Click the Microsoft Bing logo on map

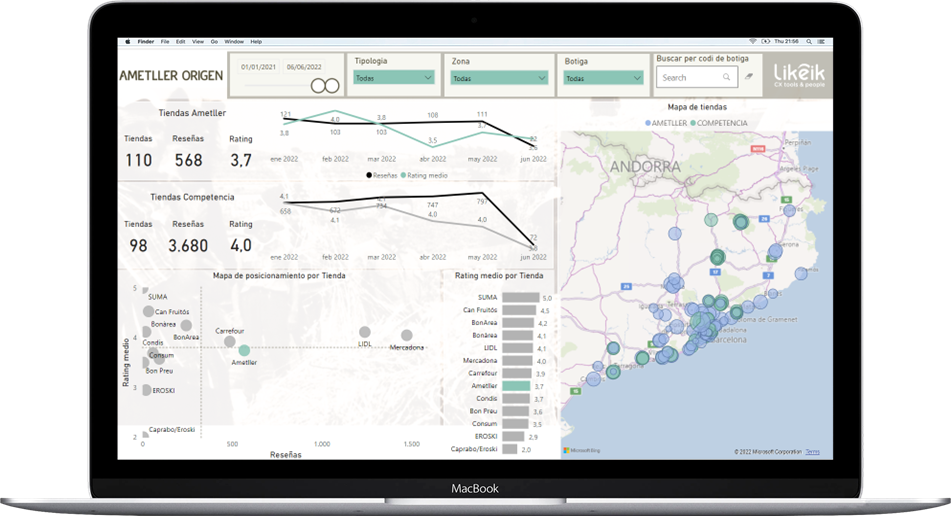point(582,451)
